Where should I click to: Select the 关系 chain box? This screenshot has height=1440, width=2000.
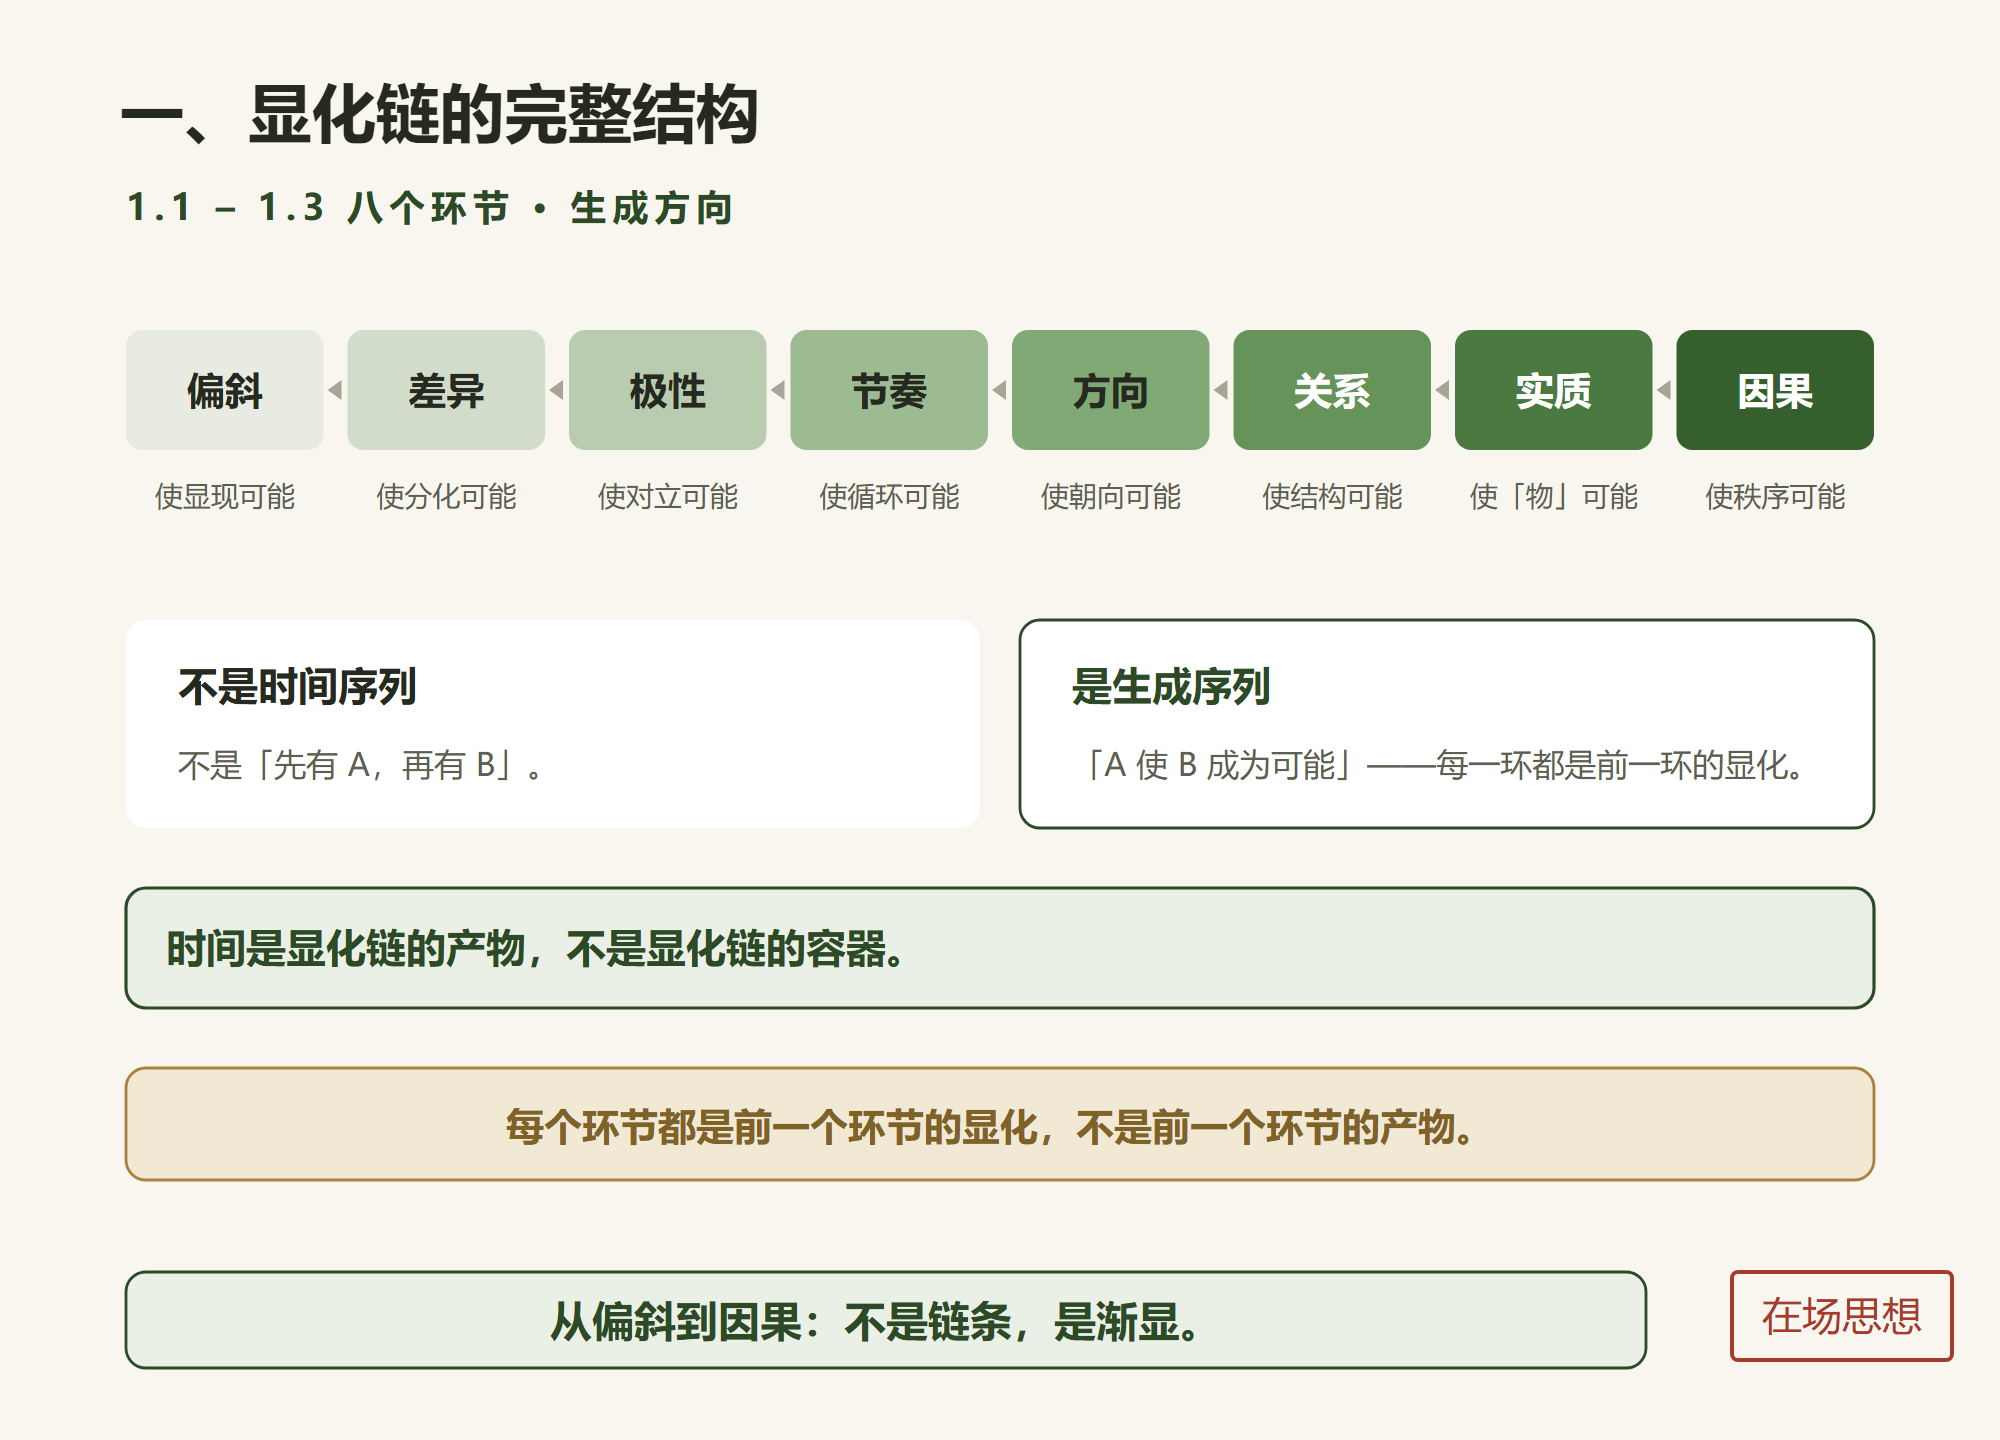(1332, 390)
